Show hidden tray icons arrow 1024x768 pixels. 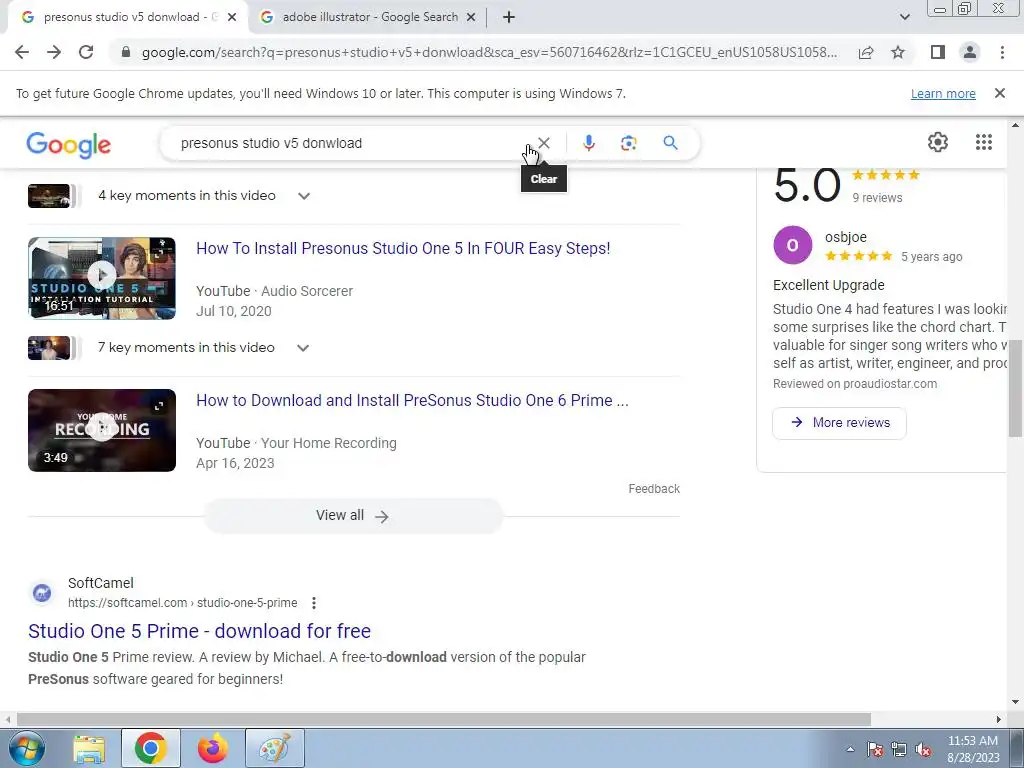tap(850, 750)
